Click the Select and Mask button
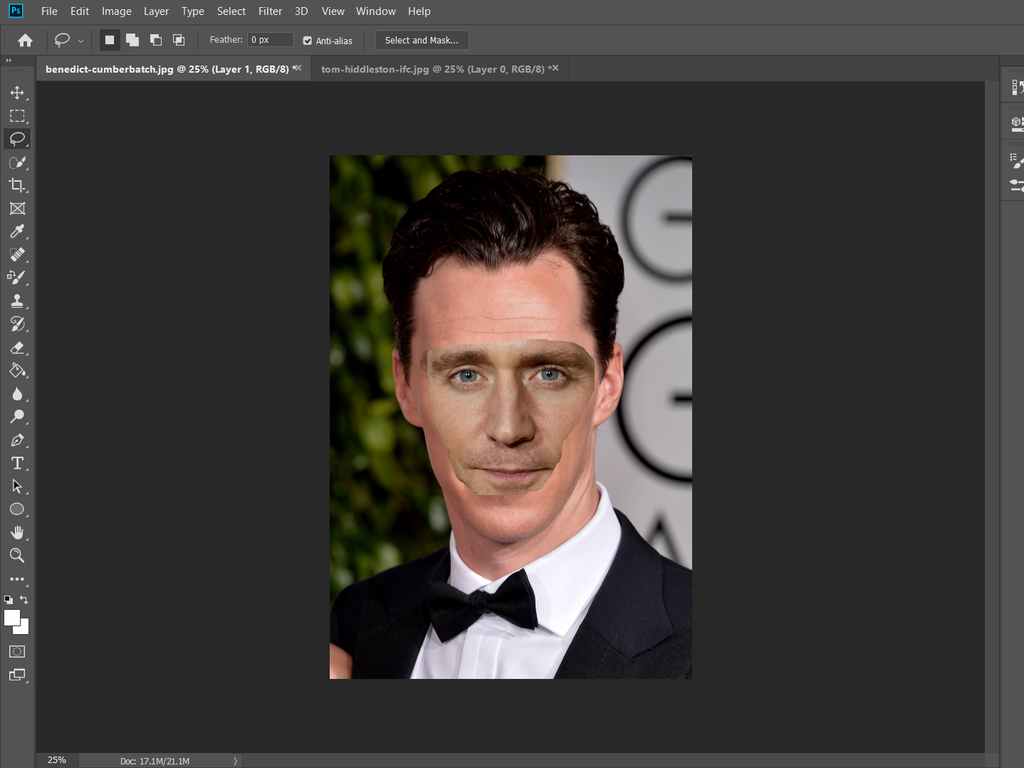1024x768 pixels. (x=421, y=40)
